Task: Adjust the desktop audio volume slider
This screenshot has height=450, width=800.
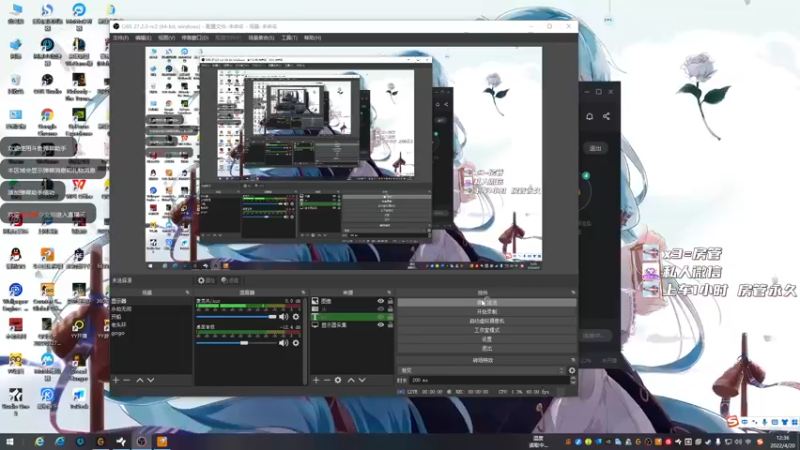Action: tap(236, 343)
